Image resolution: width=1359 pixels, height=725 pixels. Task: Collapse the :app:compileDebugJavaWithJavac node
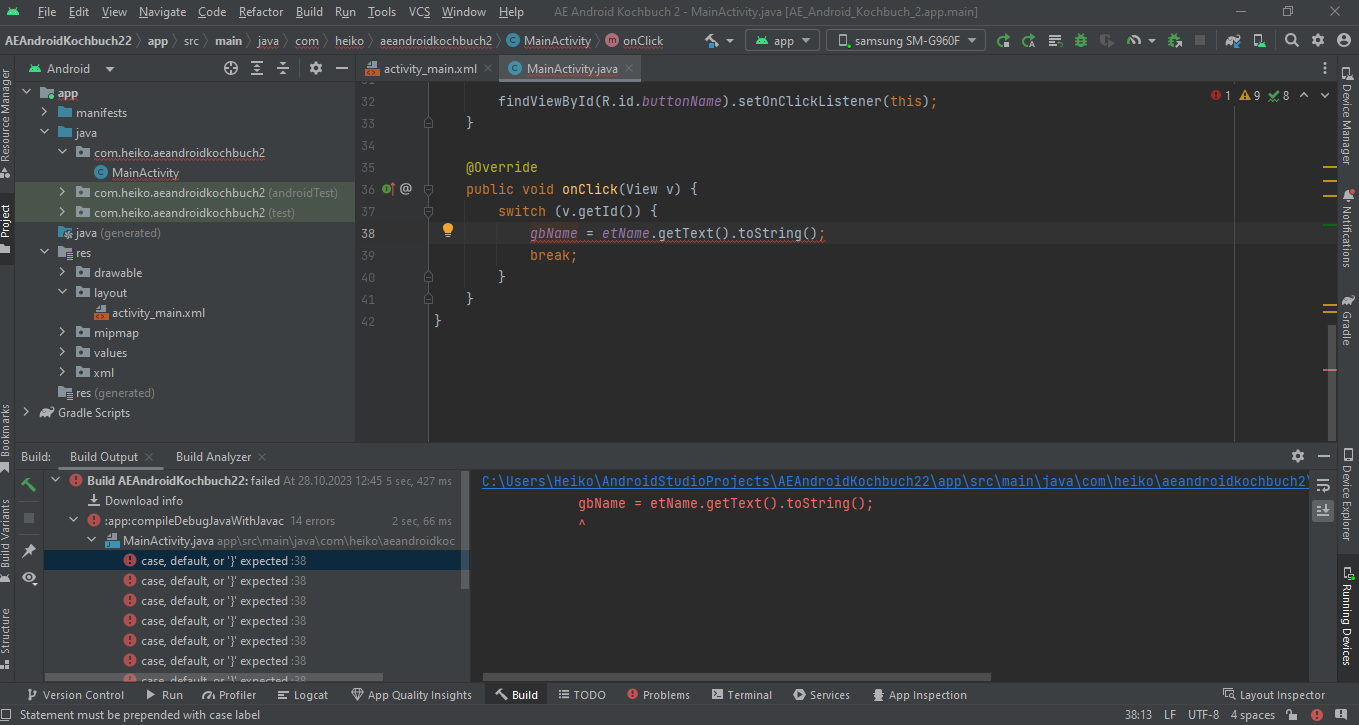click(x=74, y=521)
